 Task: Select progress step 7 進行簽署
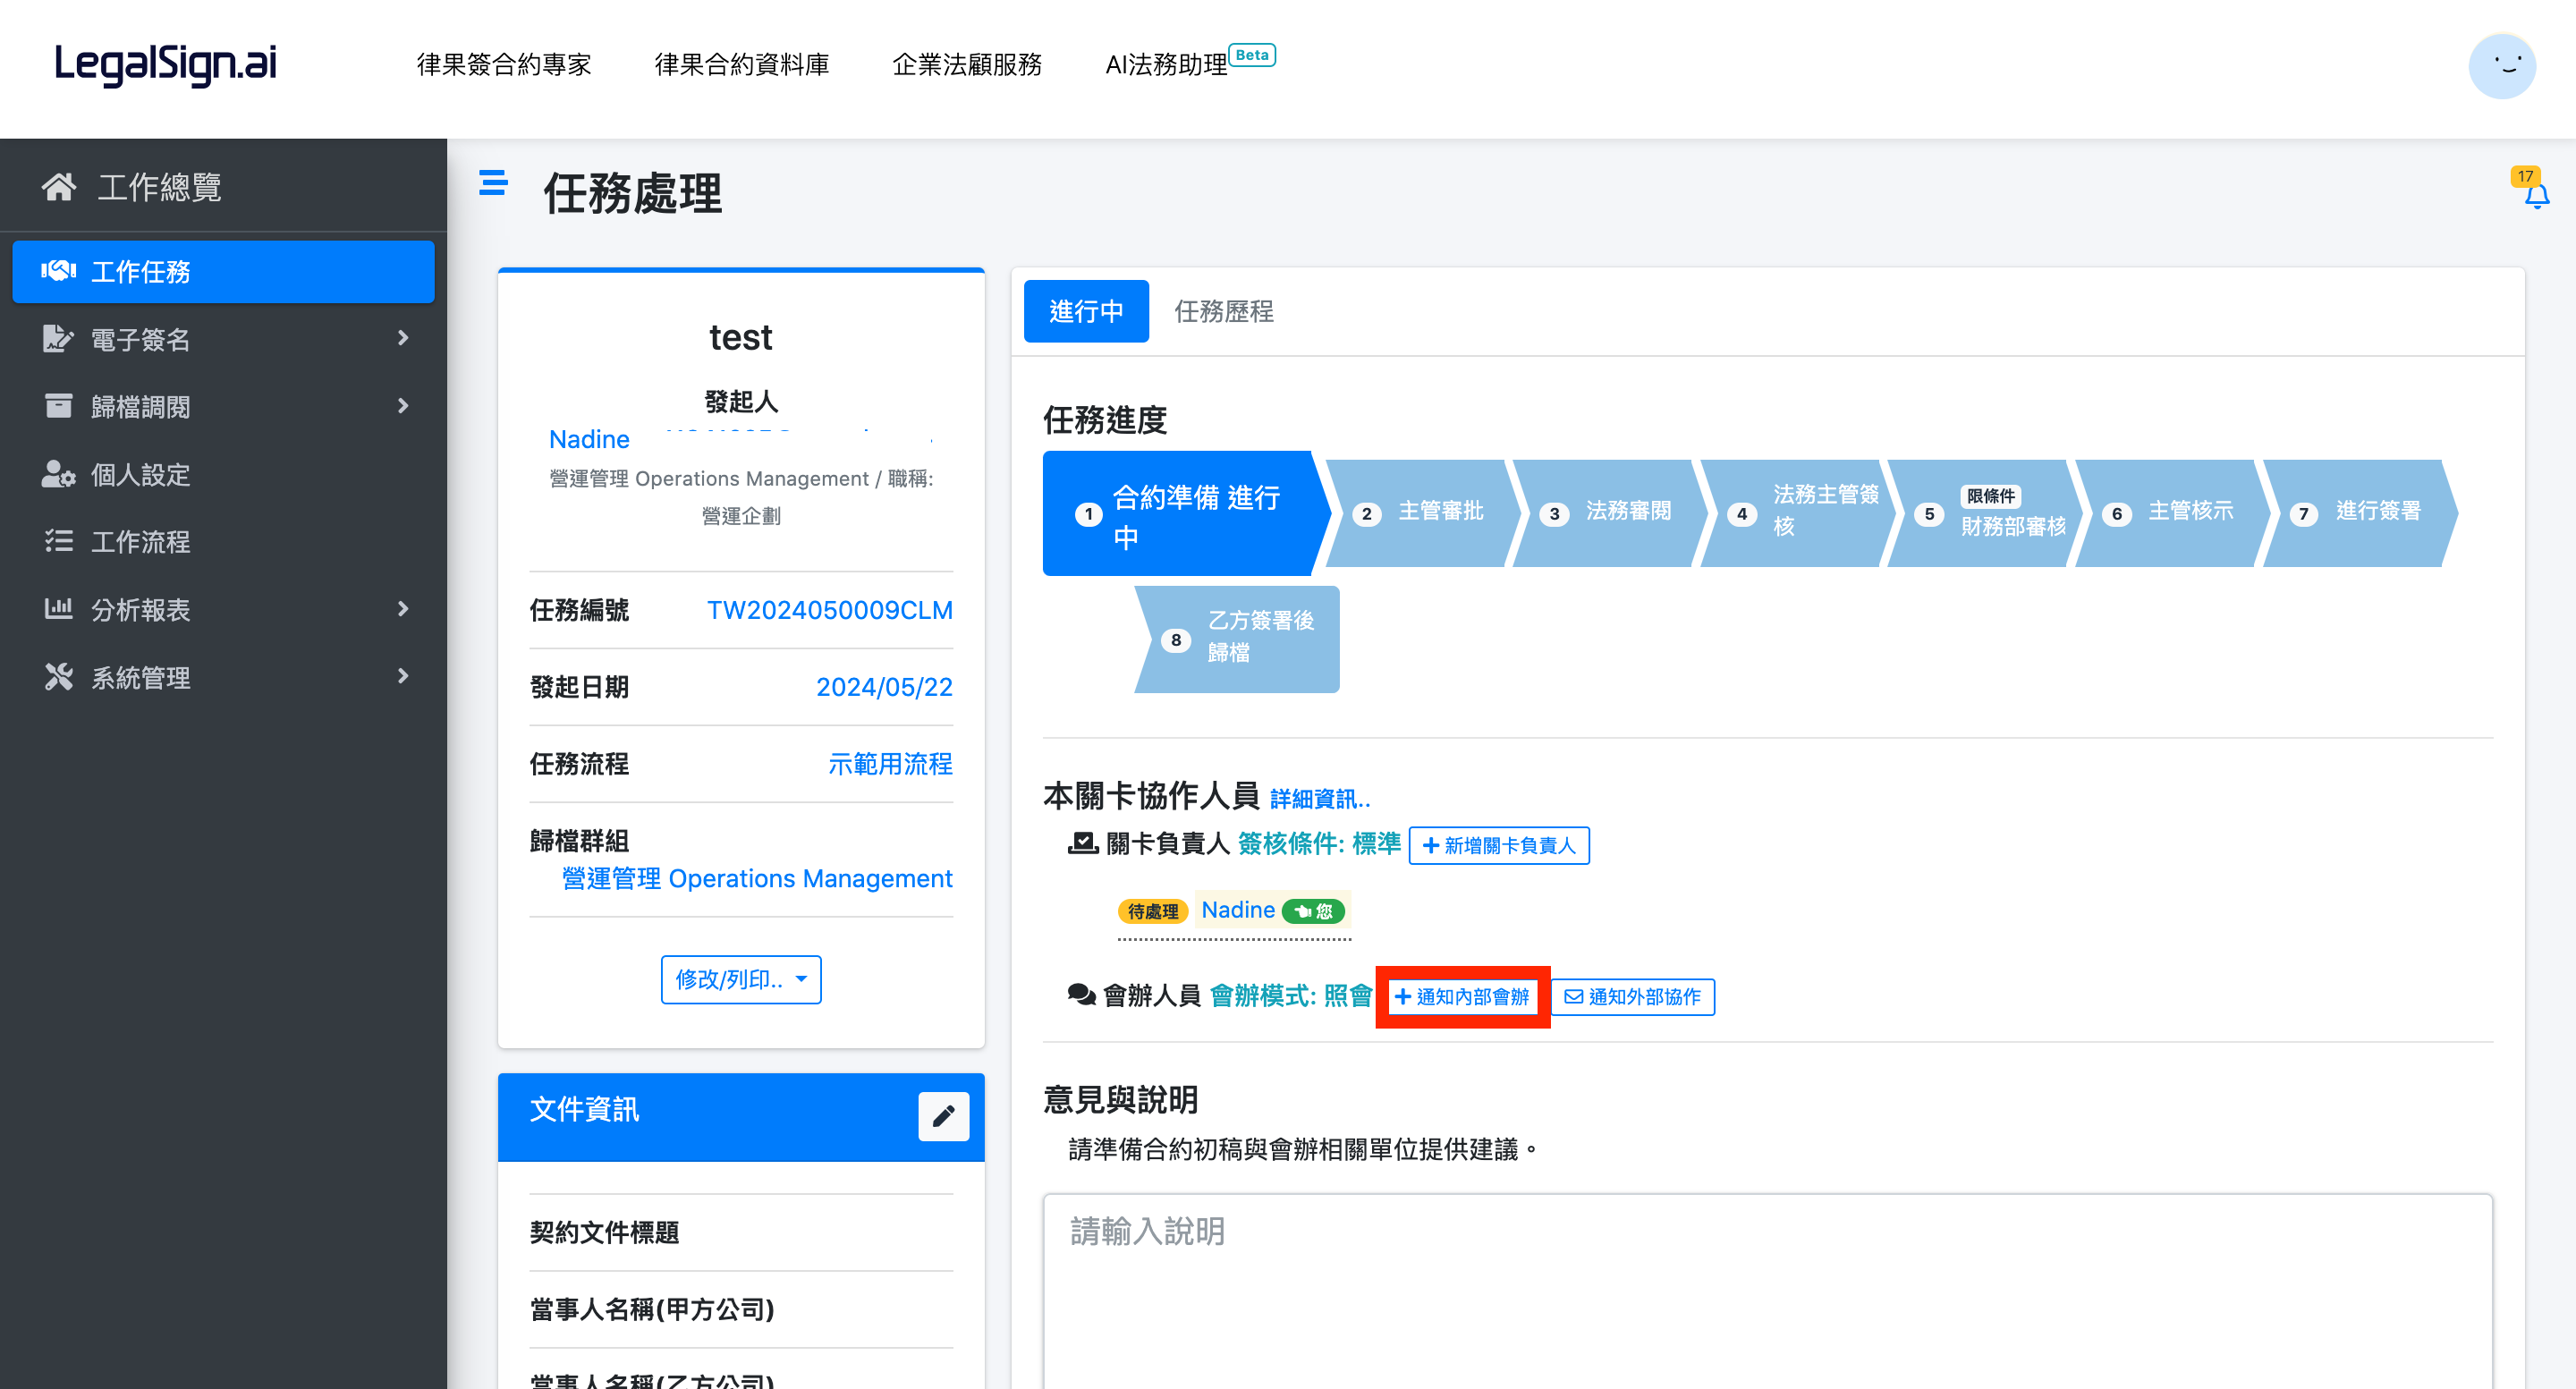pyautogui.click(x=2360, y=513)
